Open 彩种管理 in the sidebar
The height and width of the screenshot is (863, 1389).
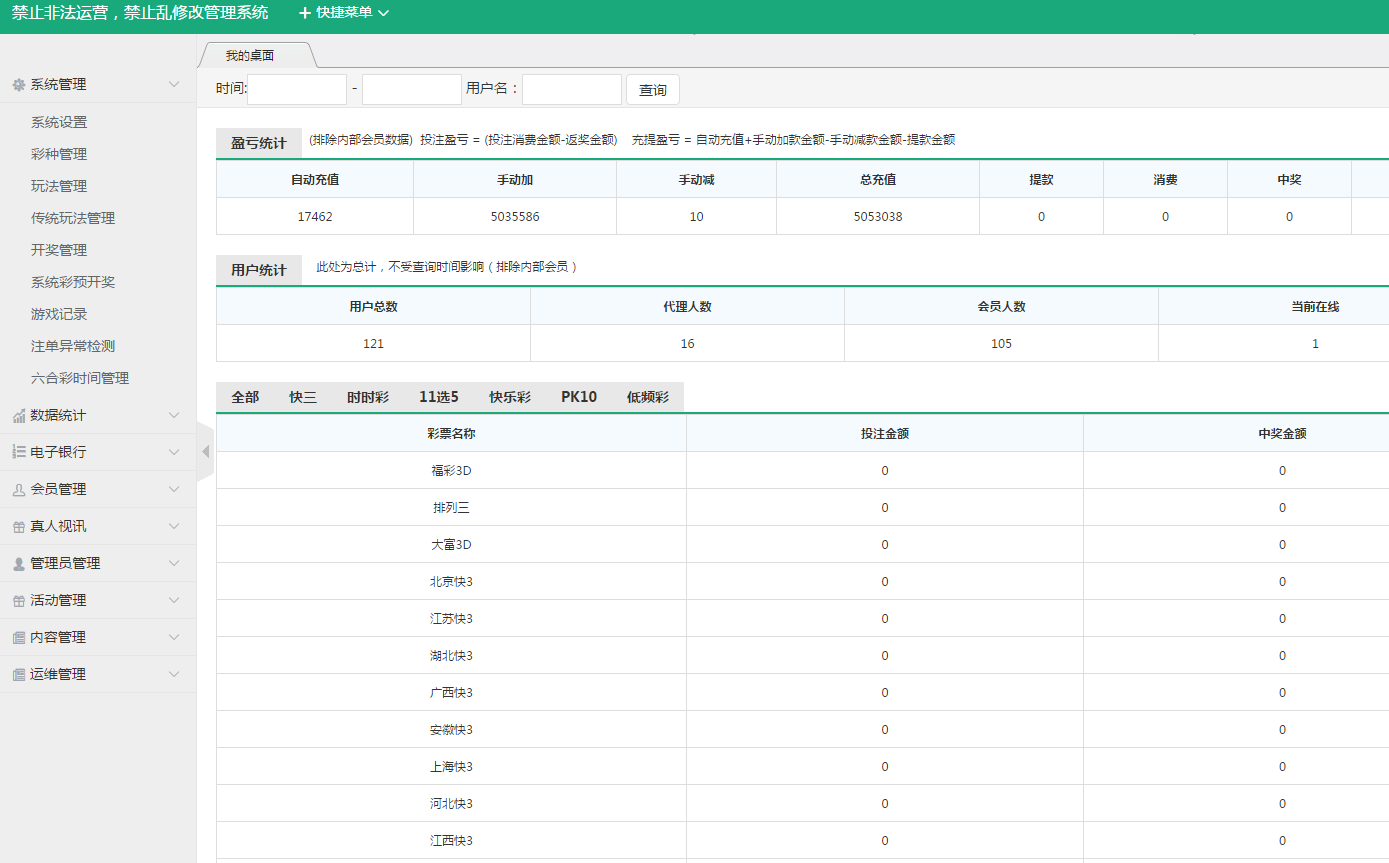(59, 154)
